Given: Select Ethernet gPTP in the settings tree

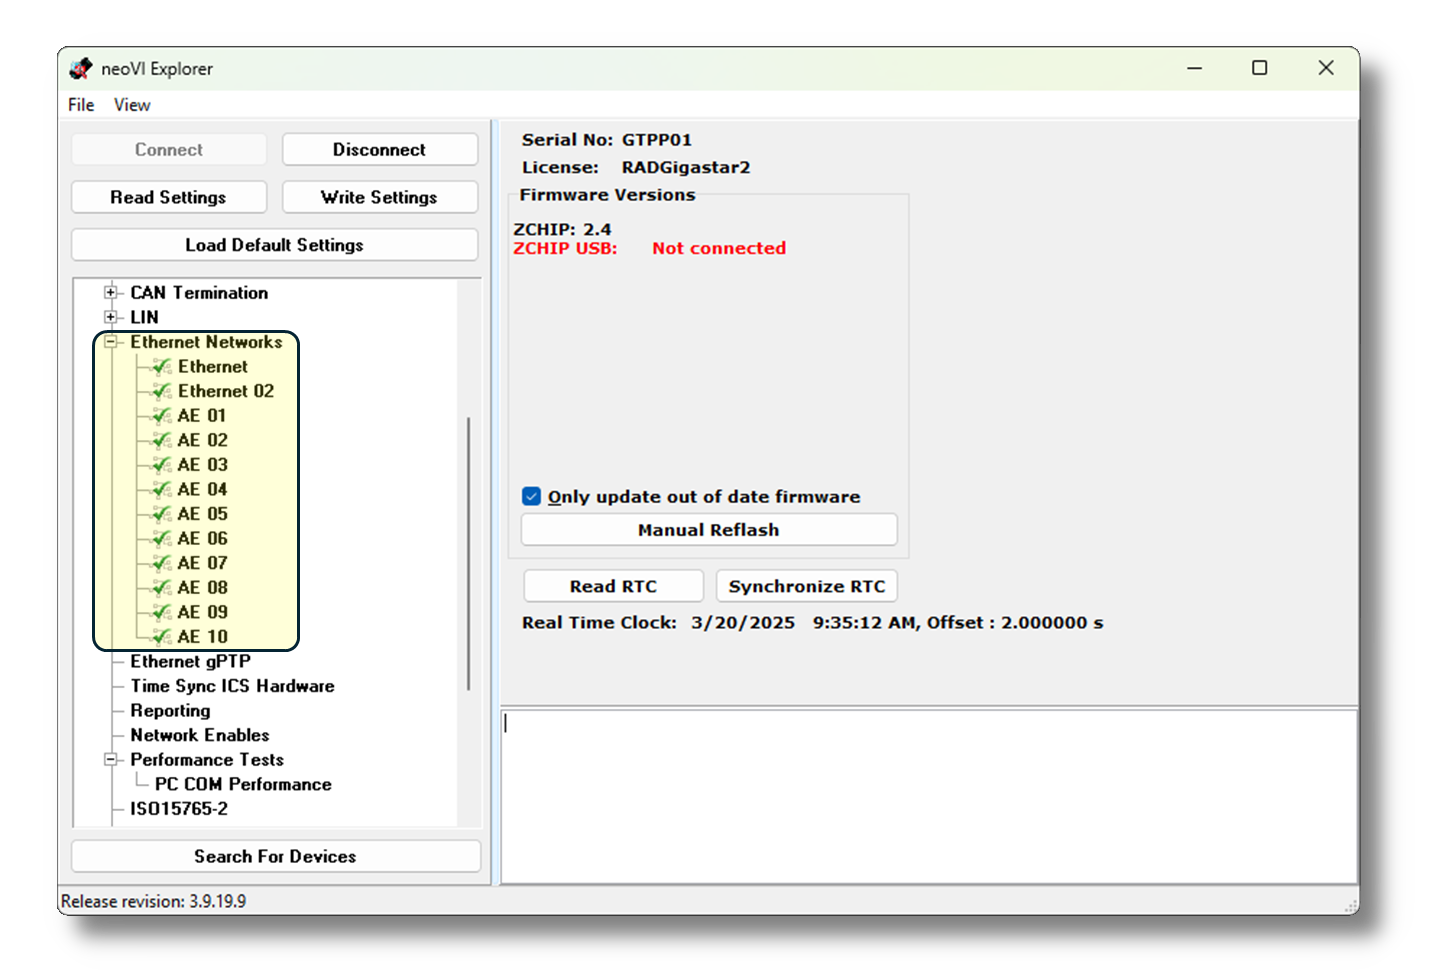Looking at the screenshot, I should click(190, 662).
